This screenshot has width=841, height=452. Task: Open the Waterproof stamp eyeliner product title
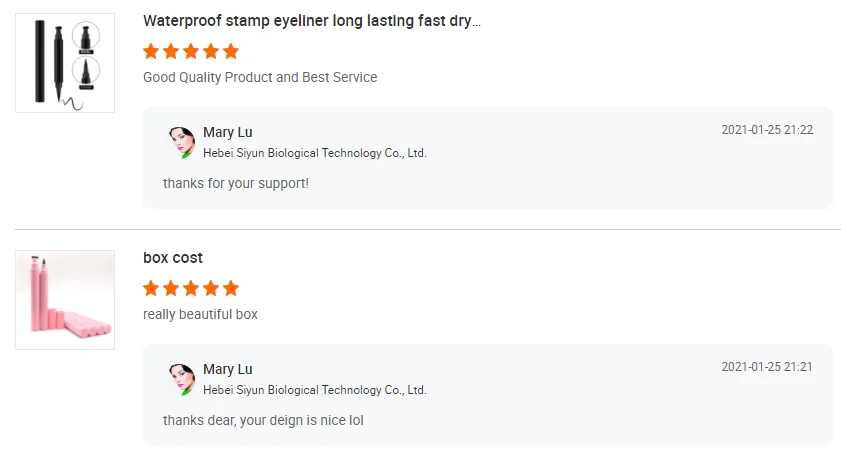point(311,21)
